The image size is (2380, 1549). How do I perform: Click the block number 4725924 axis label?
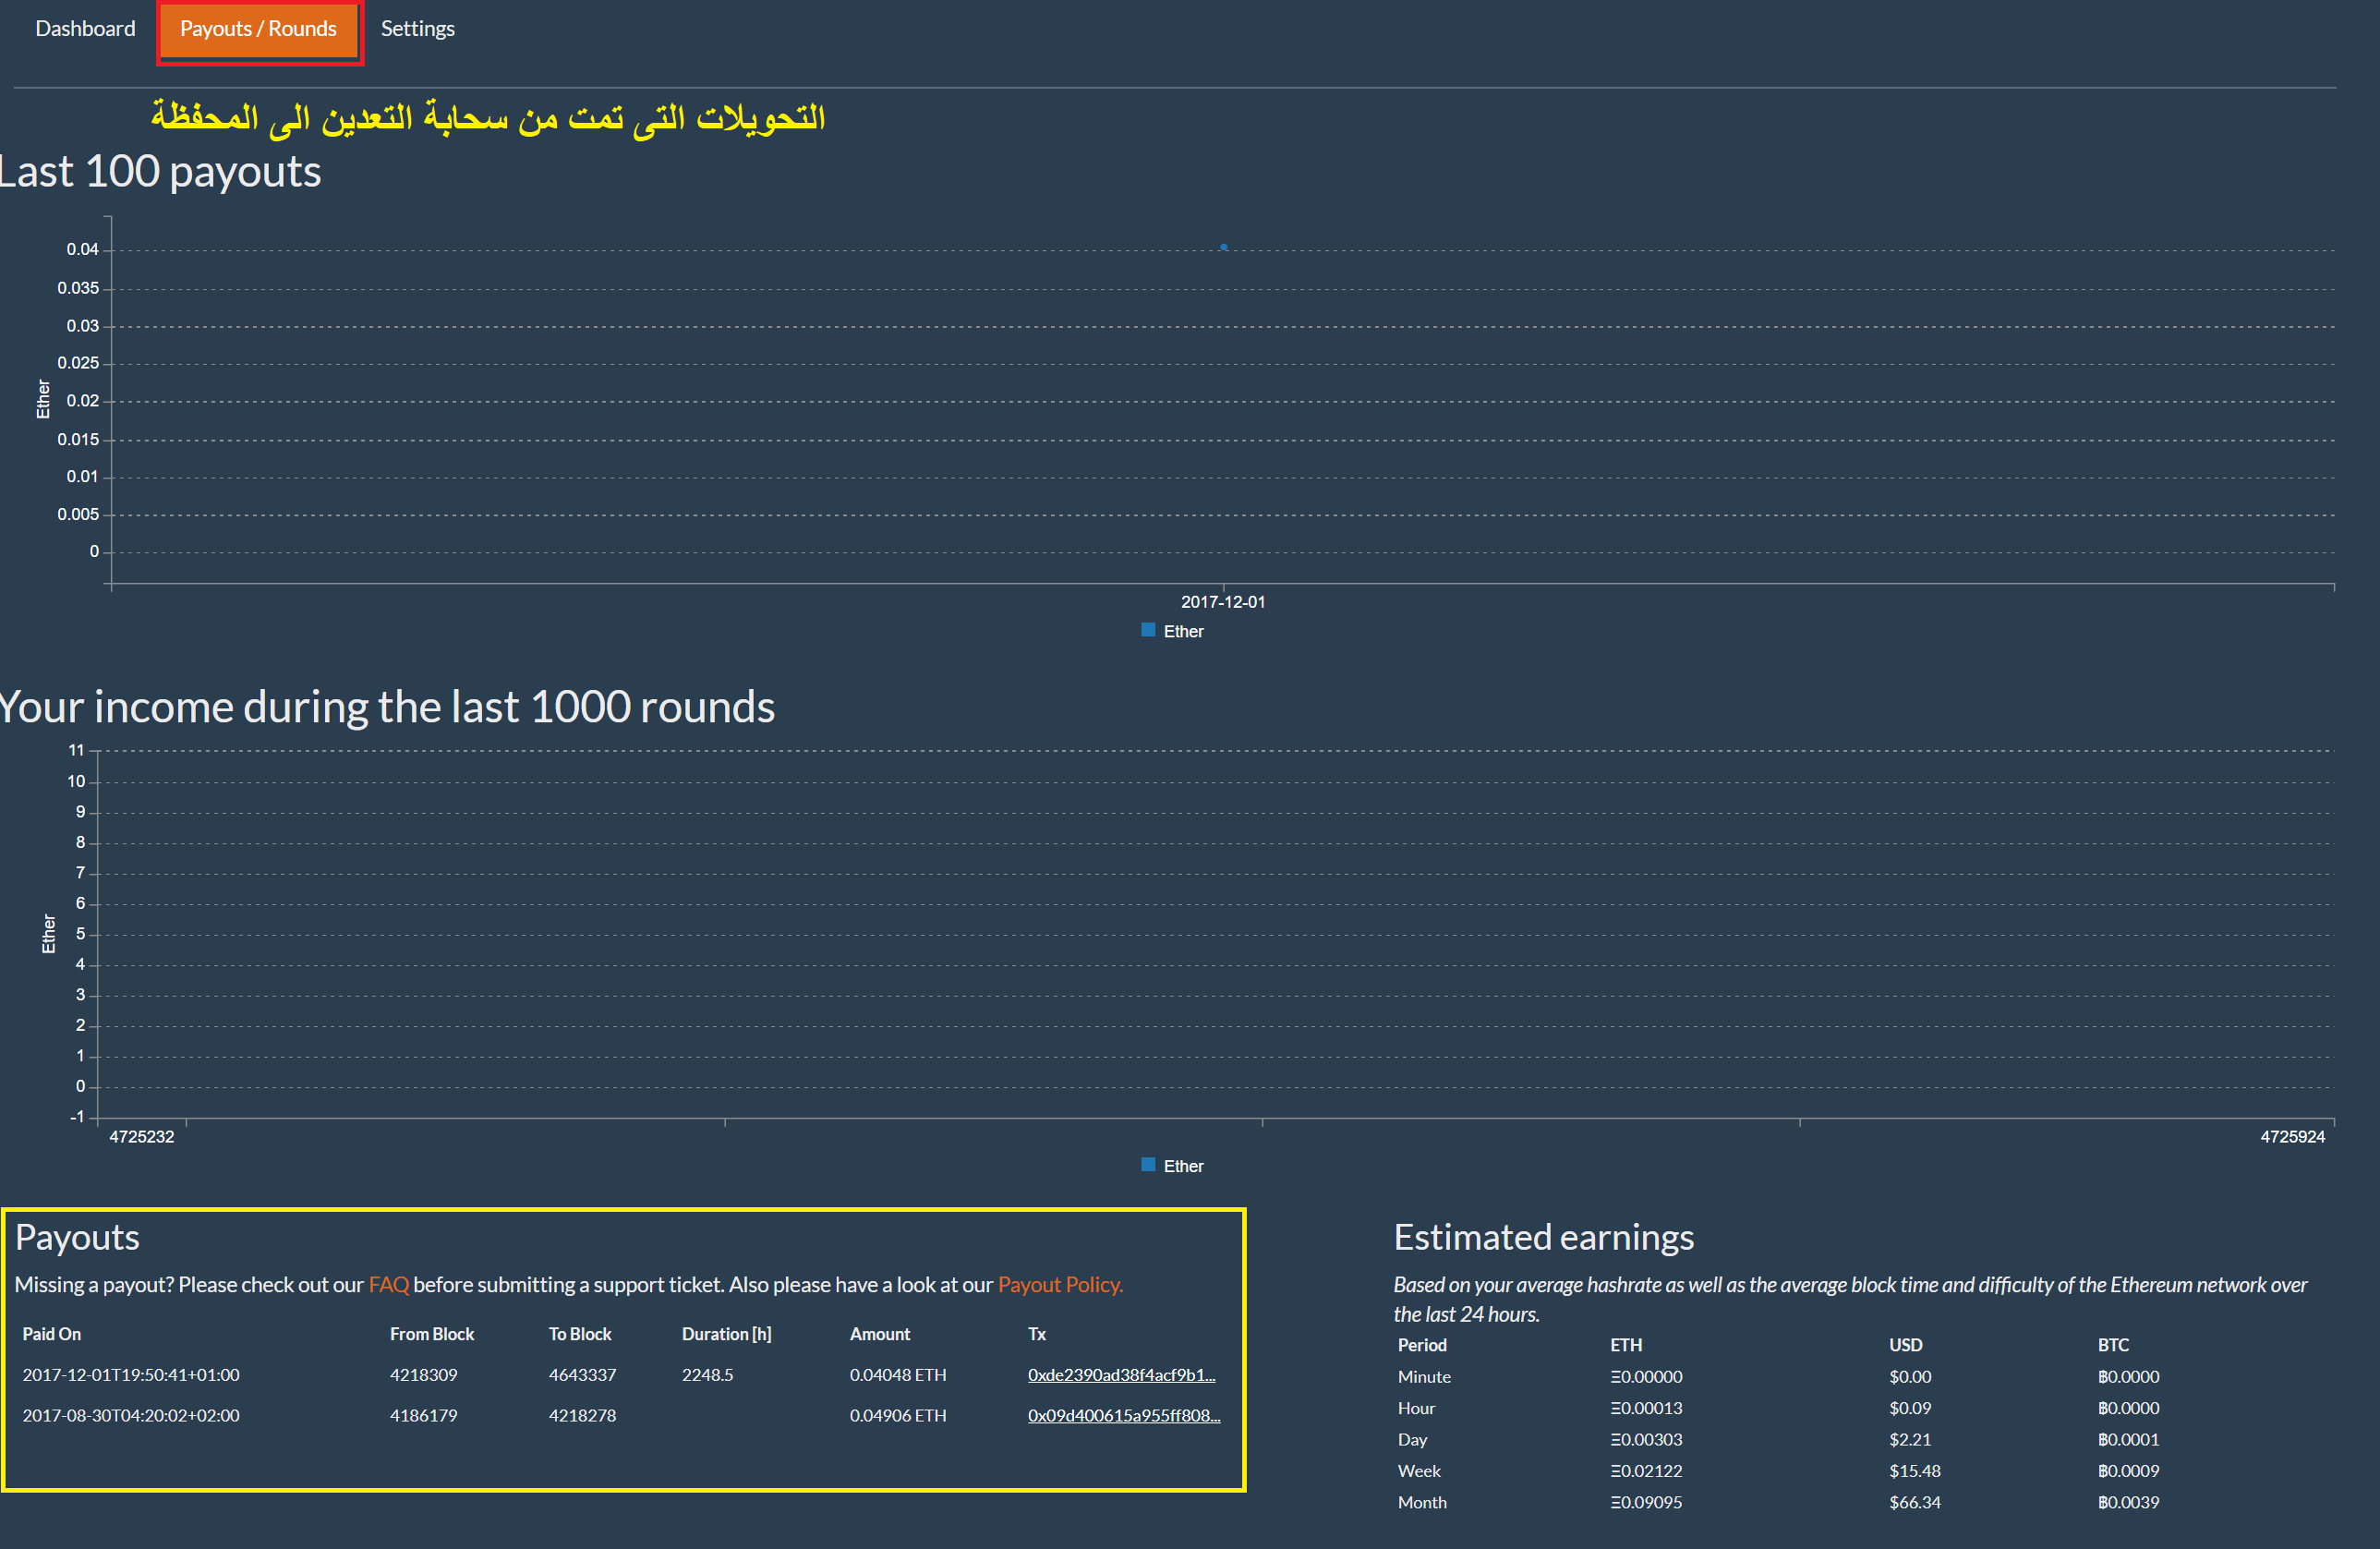(x=2292, y=1137)
